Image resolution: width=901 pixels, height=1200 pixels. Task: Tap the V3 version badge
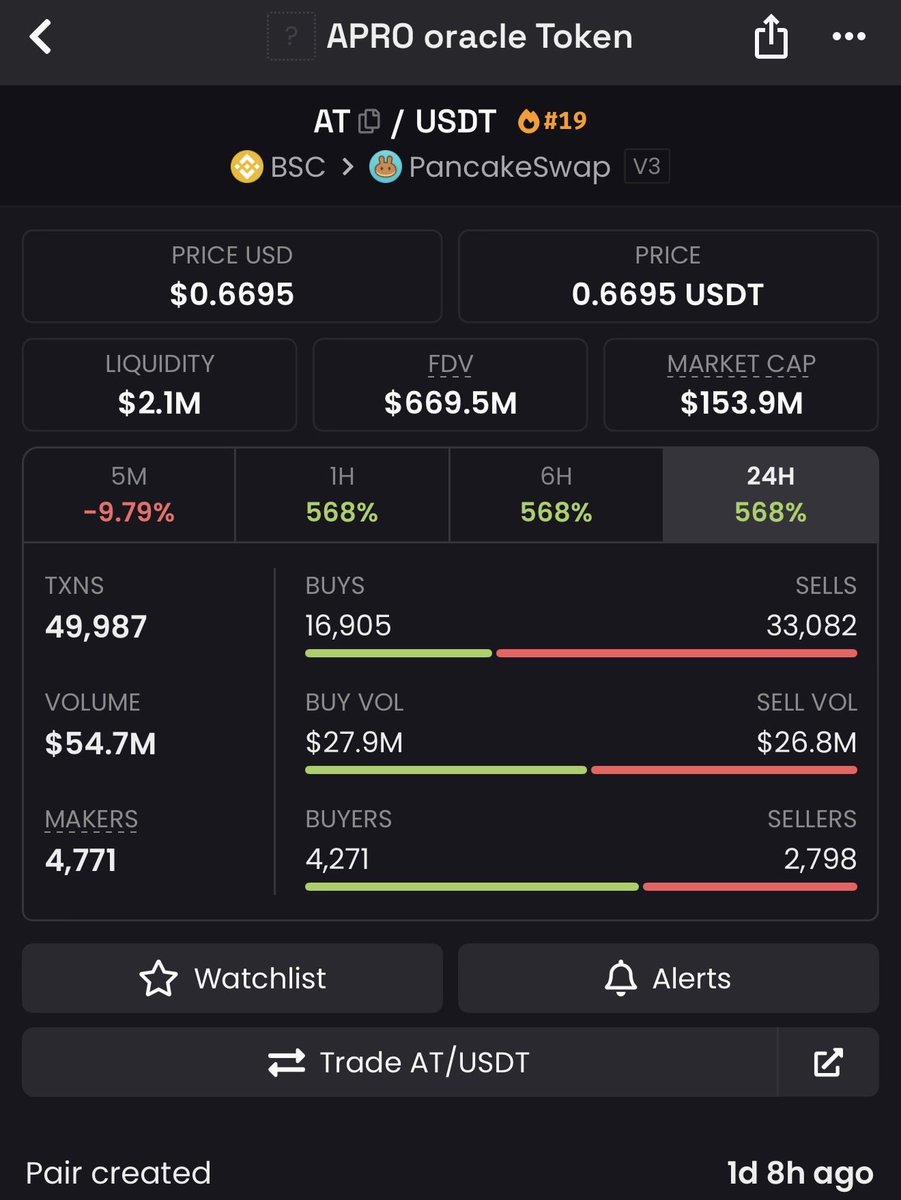click(647, 166)
